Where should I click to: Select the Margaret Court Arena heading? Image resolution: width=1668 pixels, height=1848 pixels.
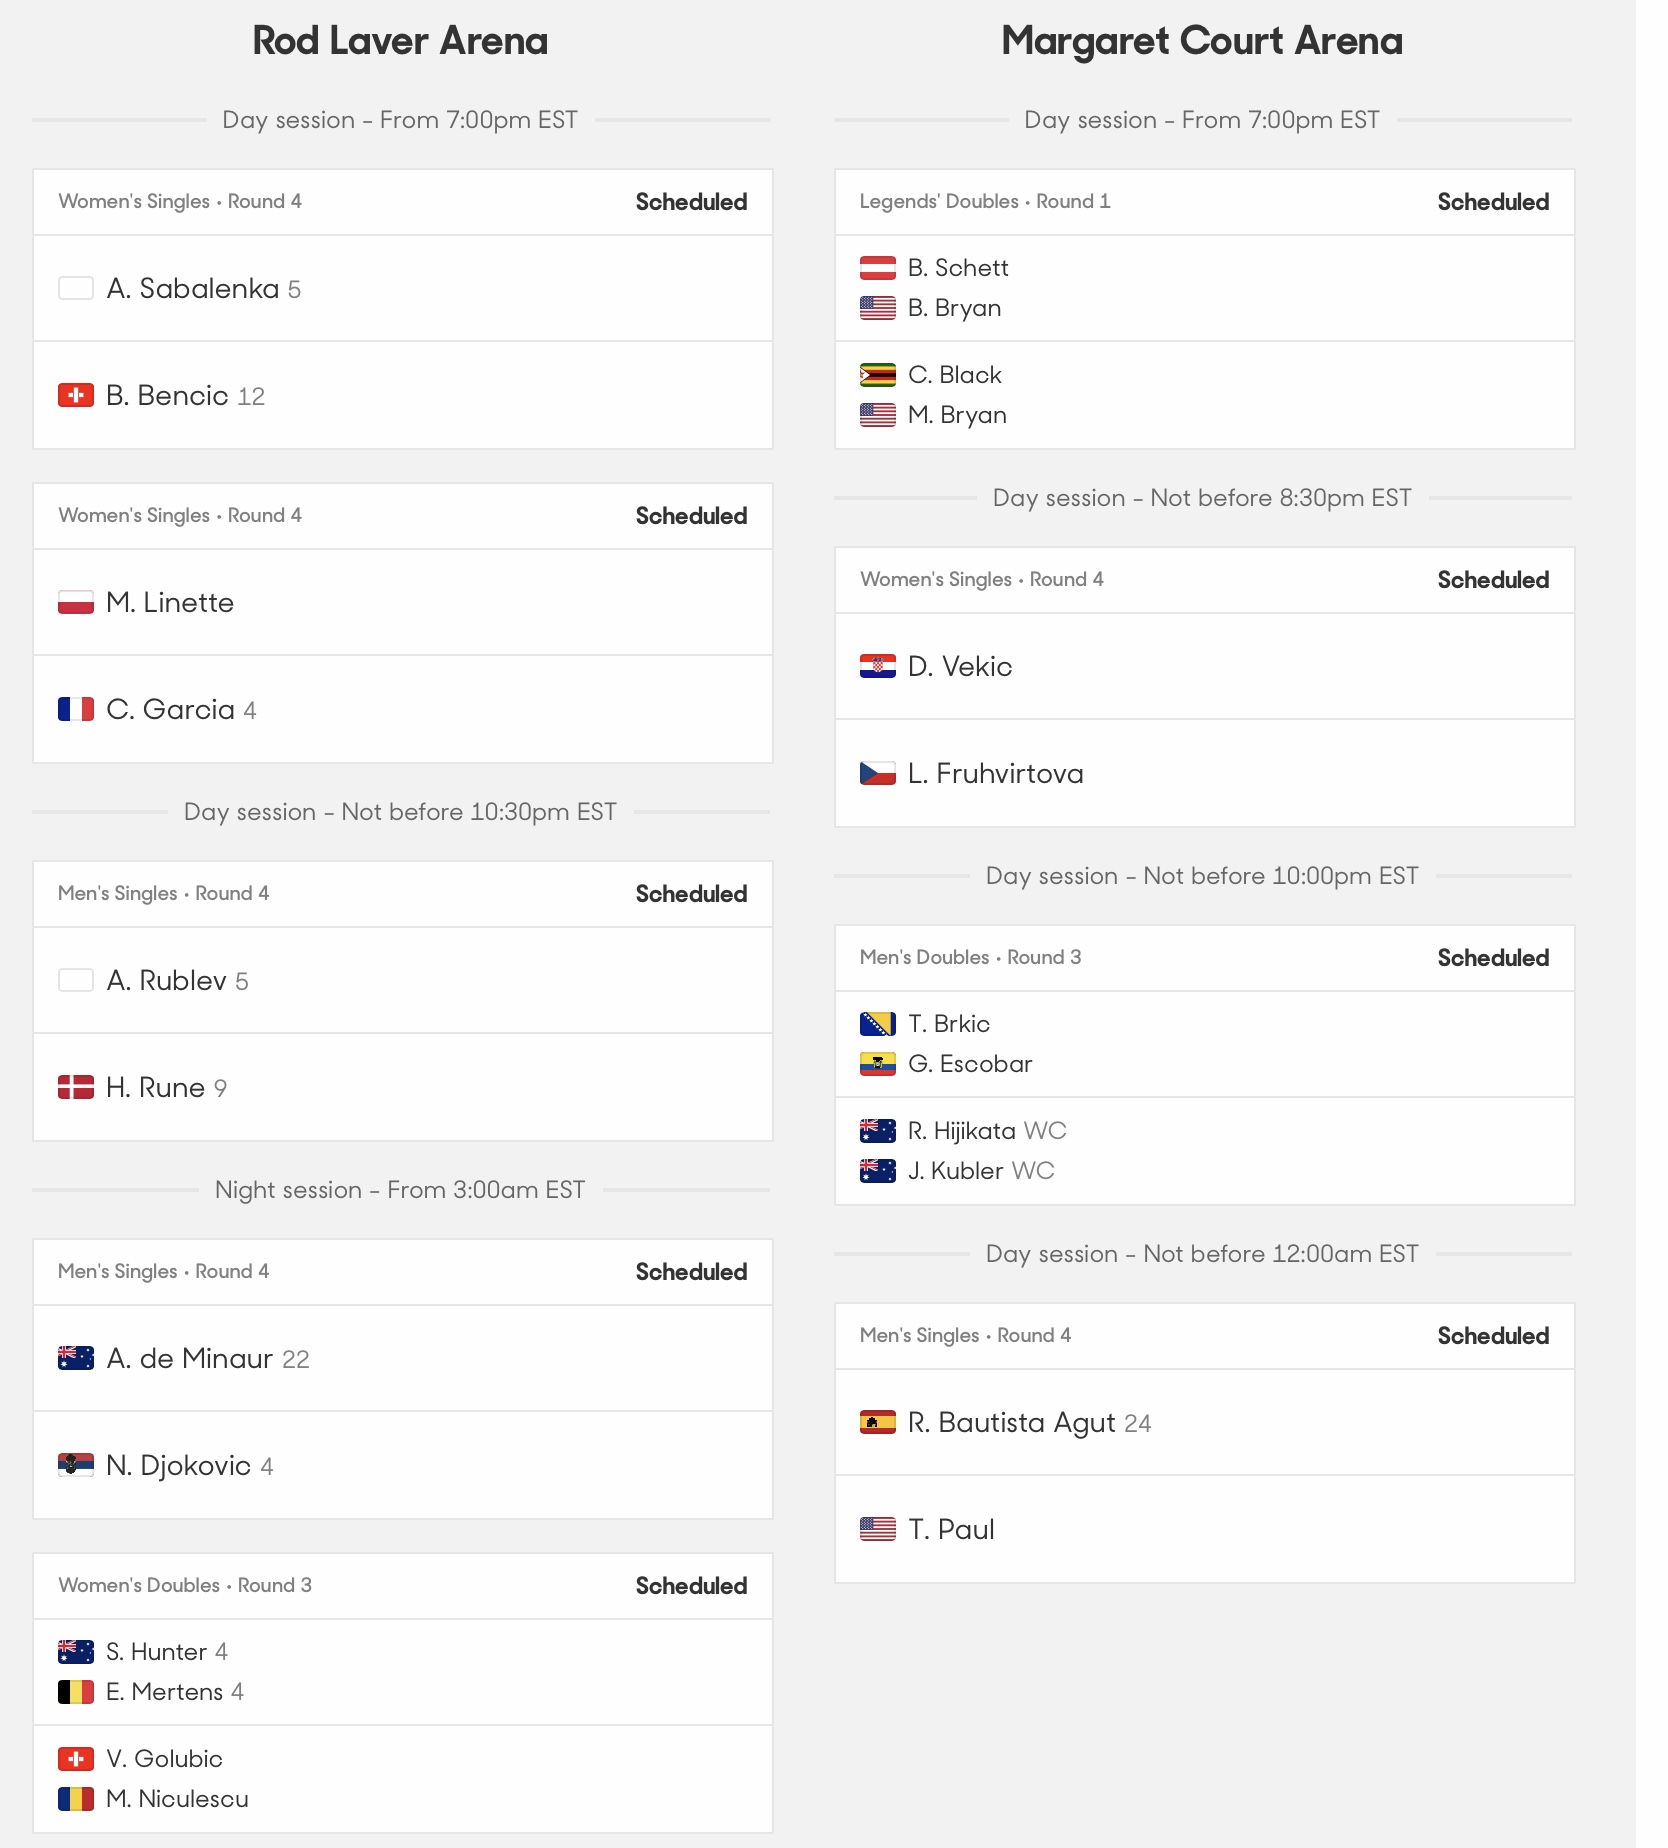coord(1202,41)
